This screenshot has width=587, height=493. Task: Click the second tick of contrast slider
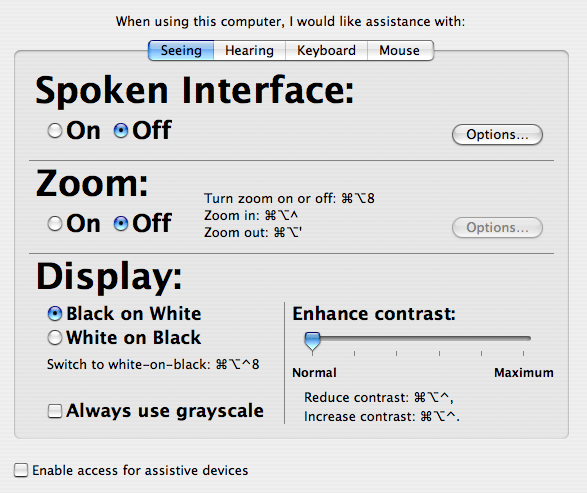[x=355, y=353]
